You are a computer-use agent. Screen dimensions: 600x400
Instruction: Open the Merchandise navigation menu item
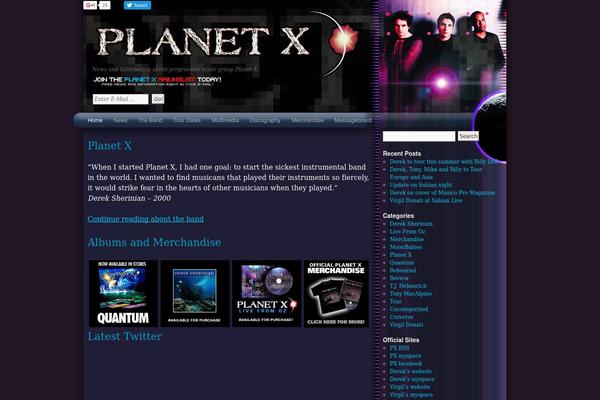pos(308,120)
